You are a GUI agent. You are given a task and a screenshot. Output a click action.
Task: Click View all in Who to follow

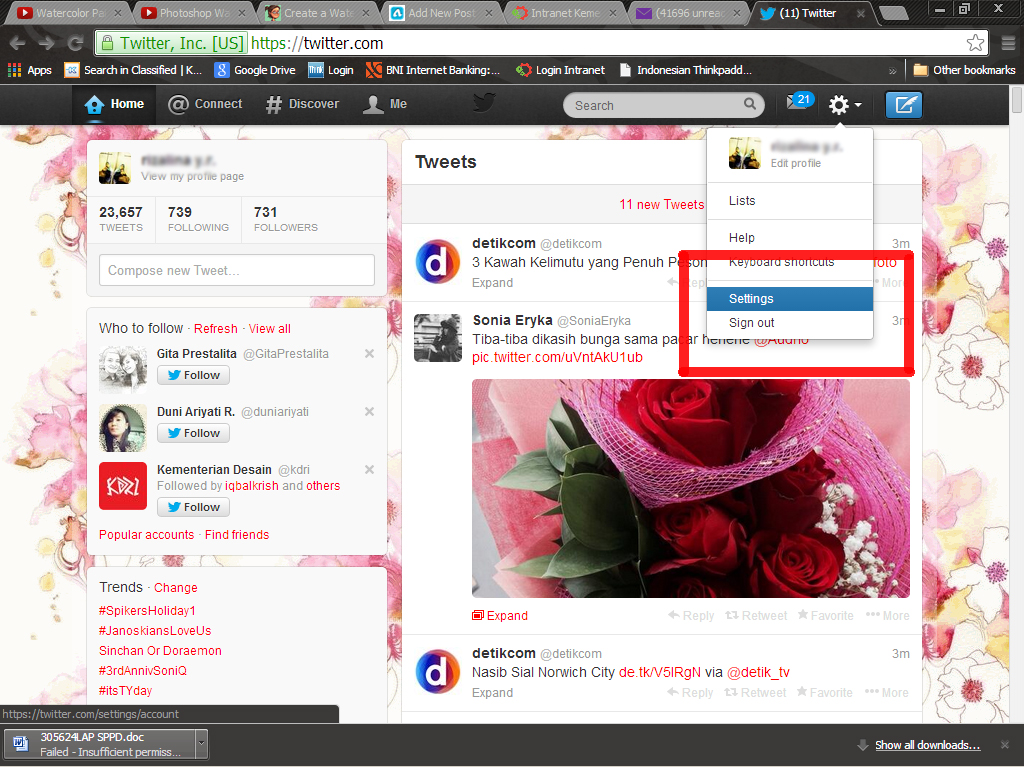[270, 328]
